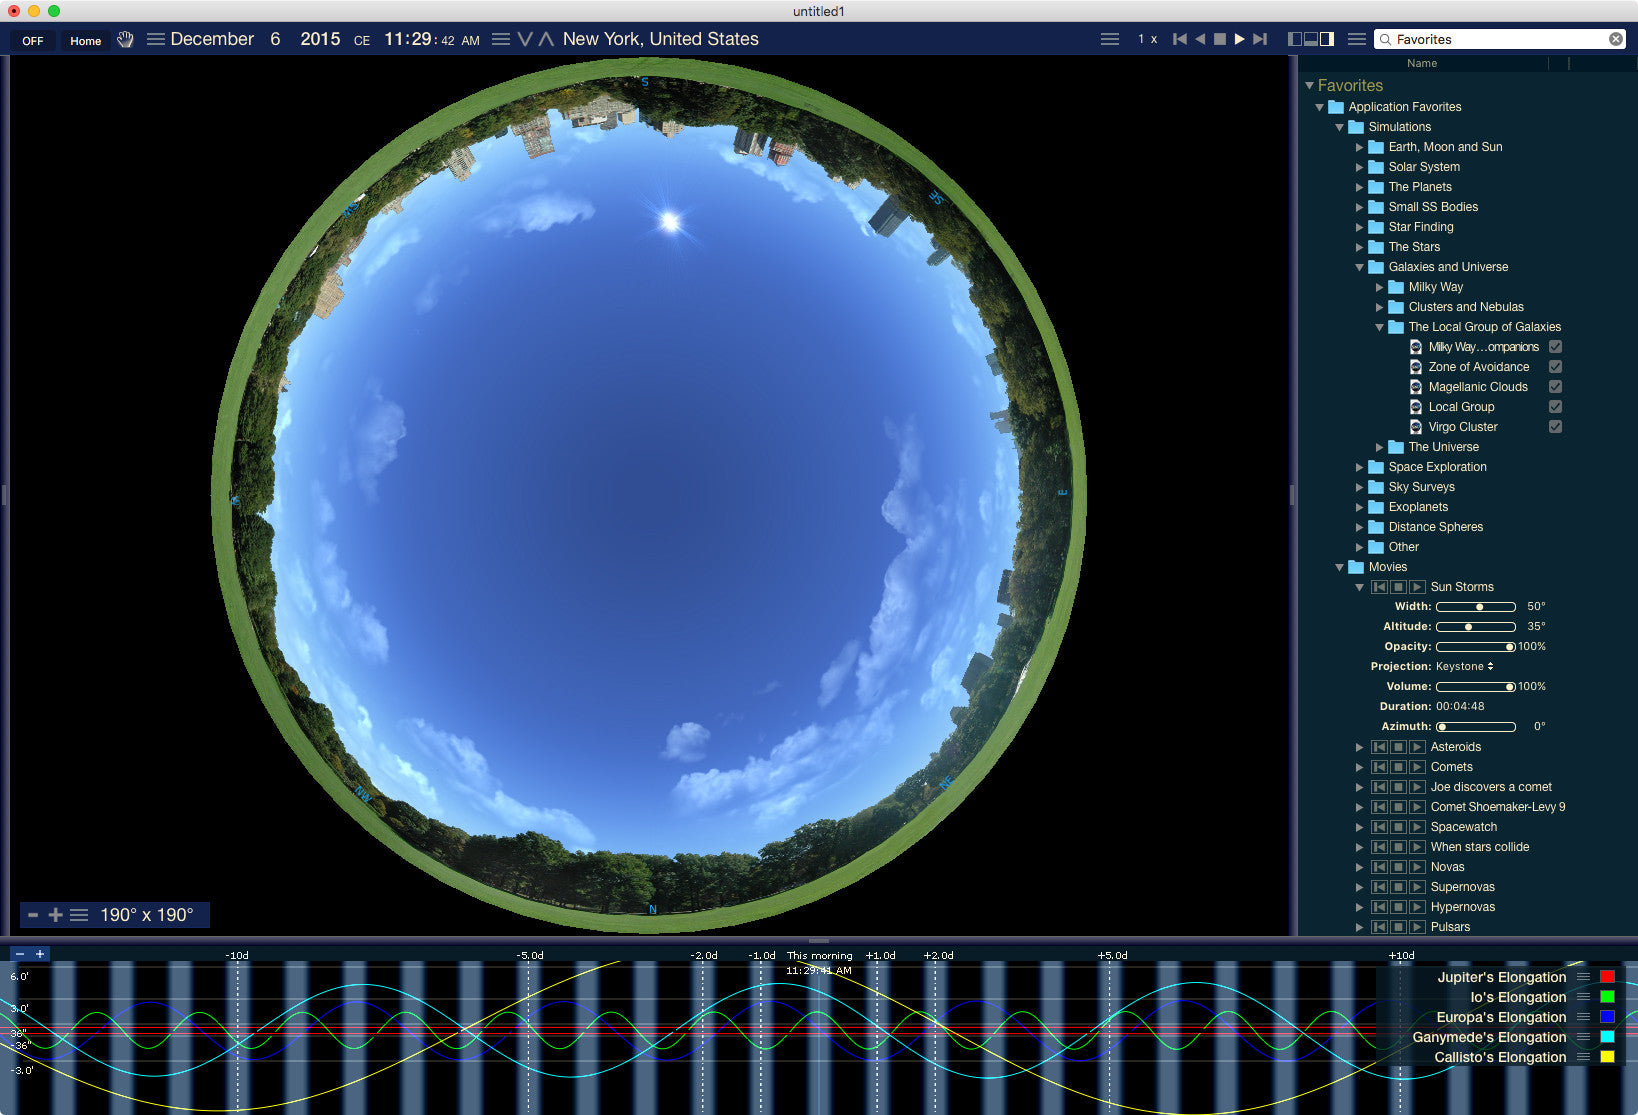Viewport: 1638px width, 1115px height.
Task: Click the zoom-out minus icon
Action: [x=33, y=915]
